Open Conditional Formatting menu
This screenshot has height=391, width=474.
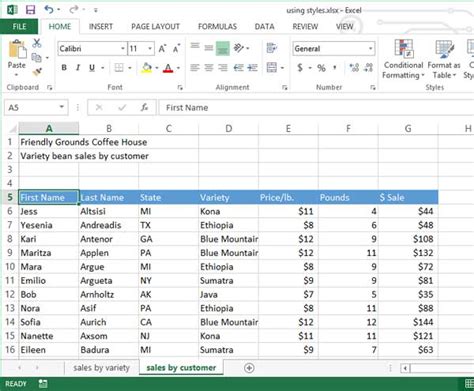pos(403,59)
